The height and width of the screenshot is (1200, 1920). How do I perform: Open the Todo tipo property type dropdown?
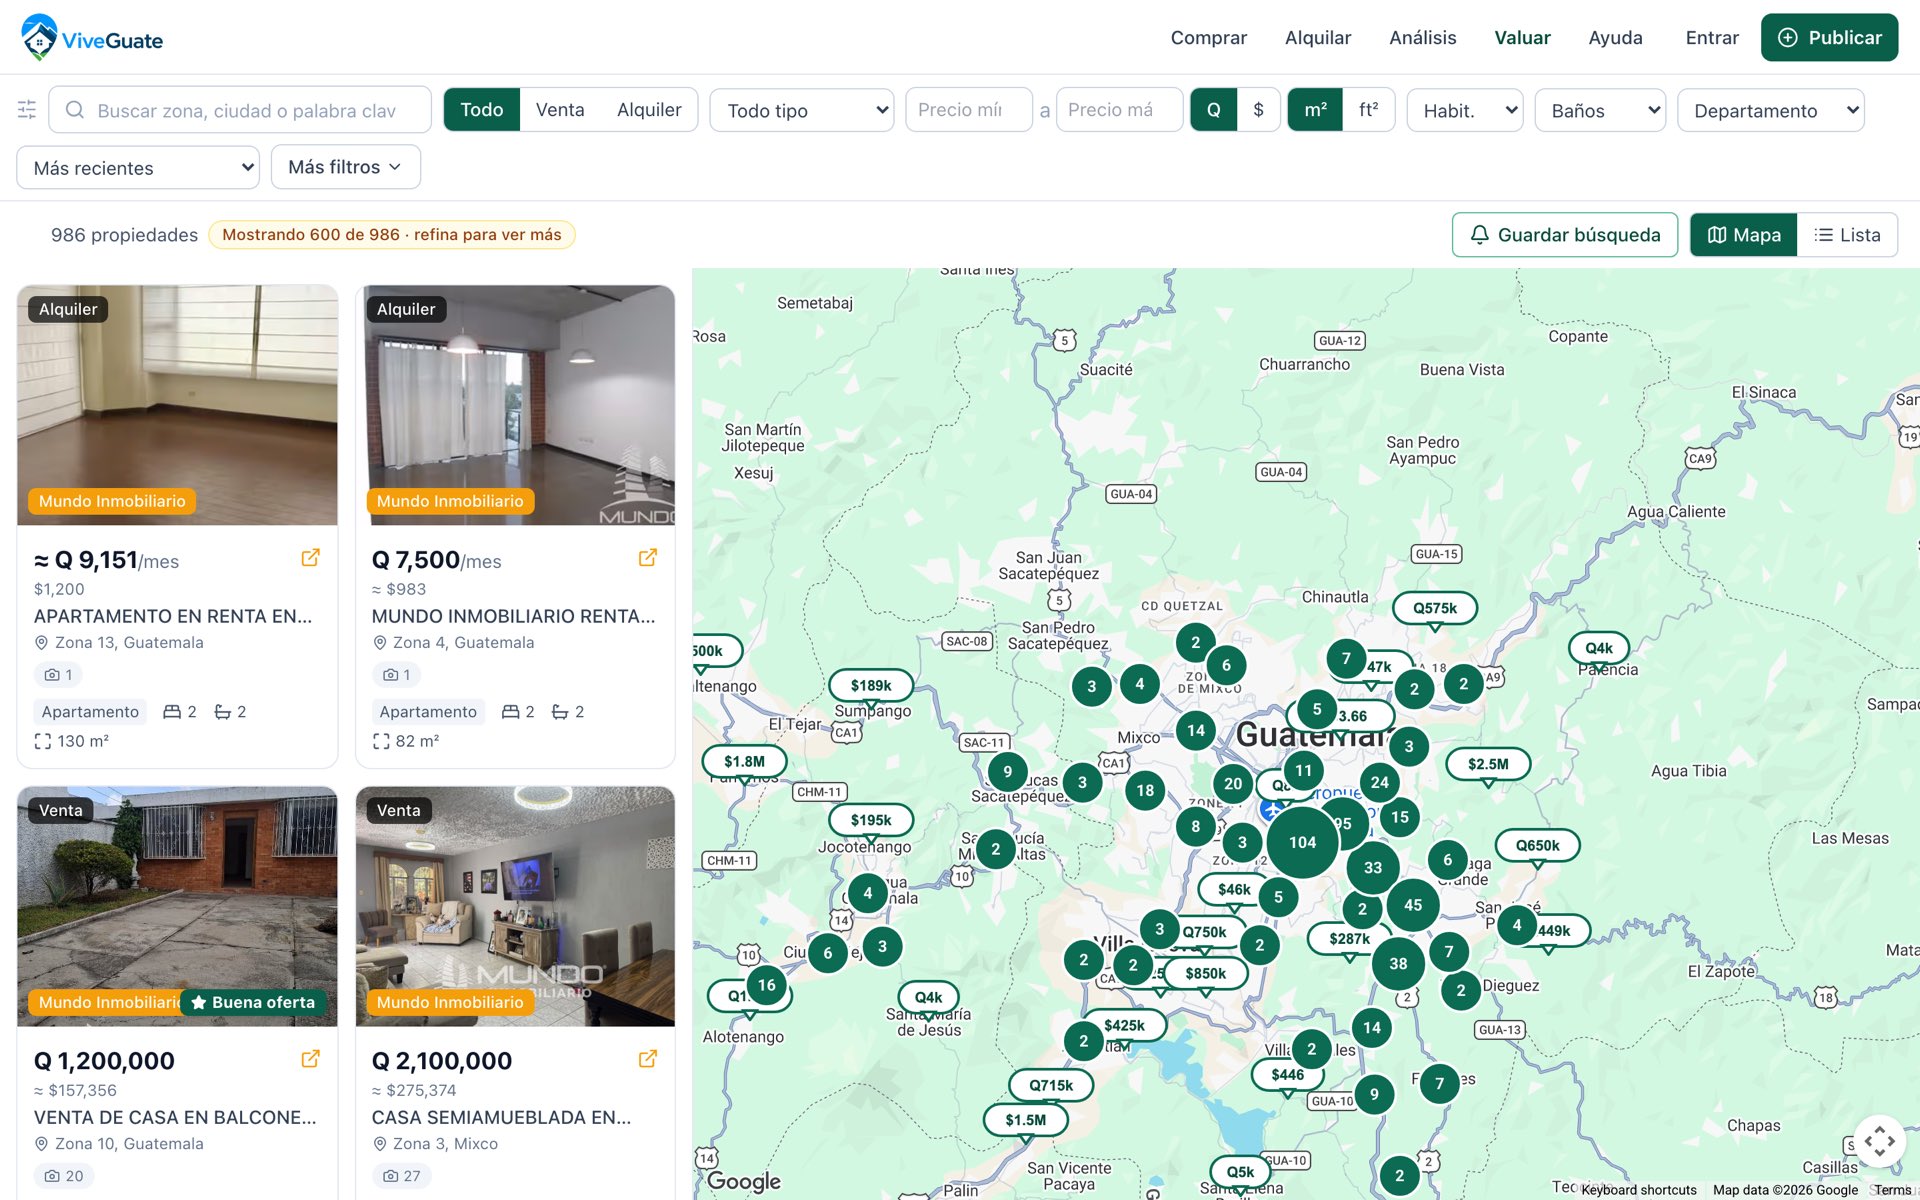[x=802, y=110]
